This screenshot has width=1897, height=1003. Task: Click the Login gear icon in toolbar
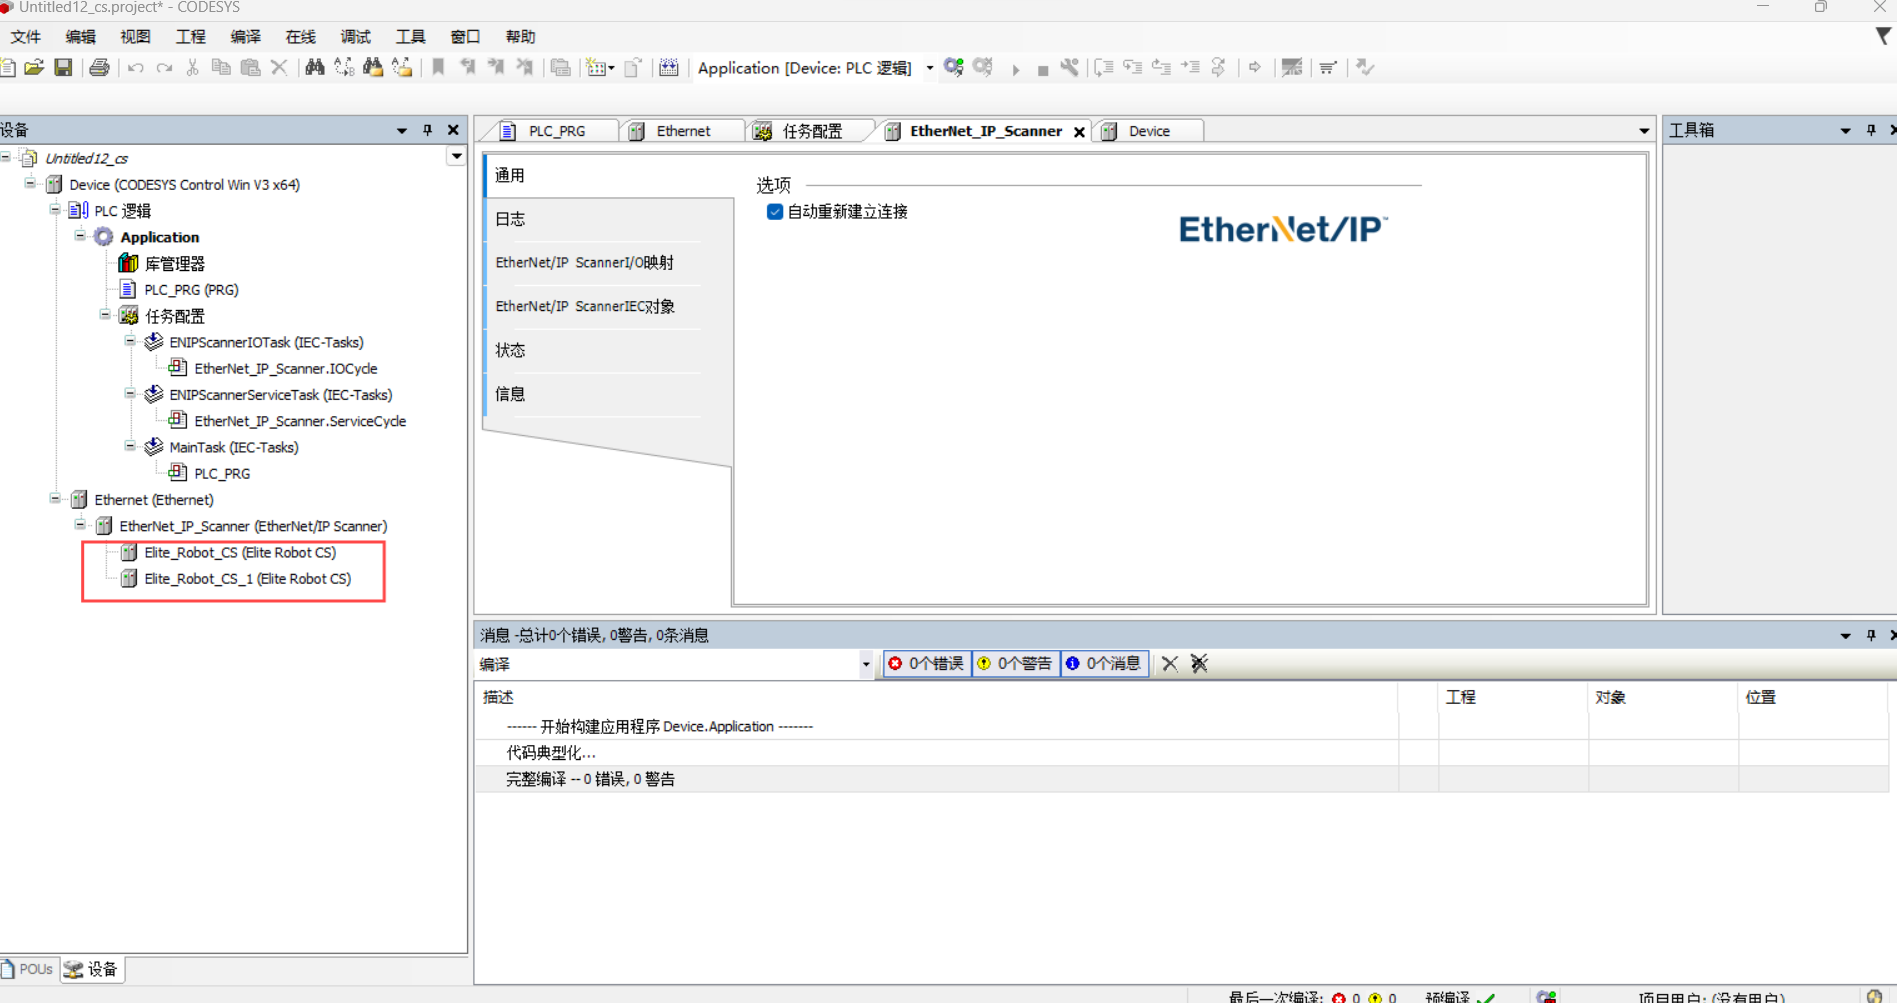(953, 67)
